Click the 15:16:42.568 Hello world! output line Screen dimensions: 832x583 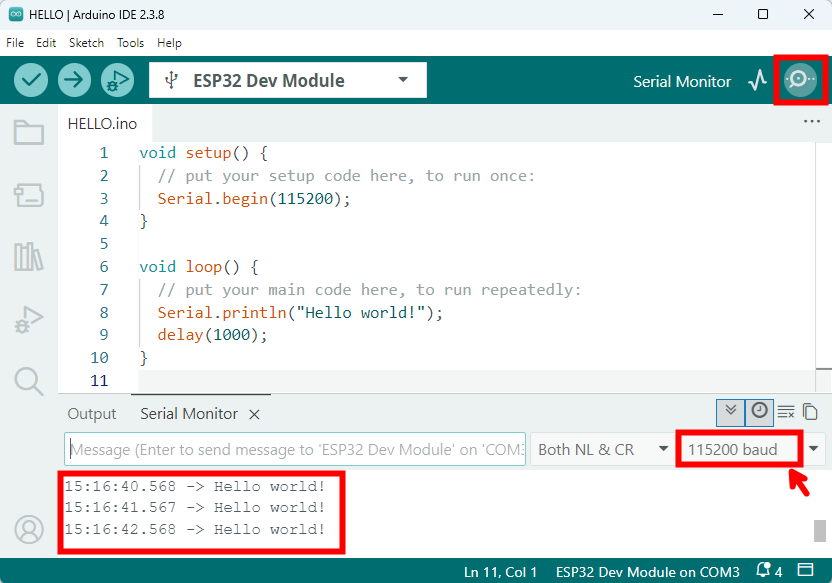pos(195,529)
